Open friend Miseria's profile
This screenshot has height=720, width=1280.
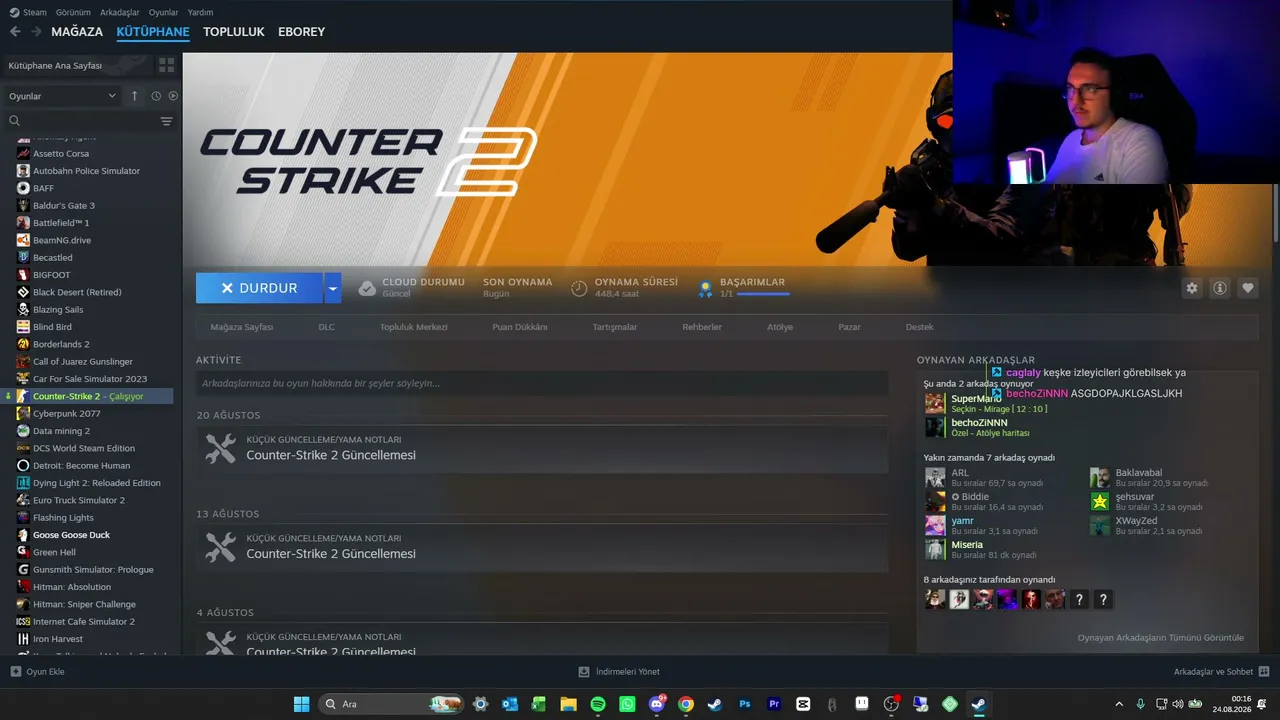[967, 545]
